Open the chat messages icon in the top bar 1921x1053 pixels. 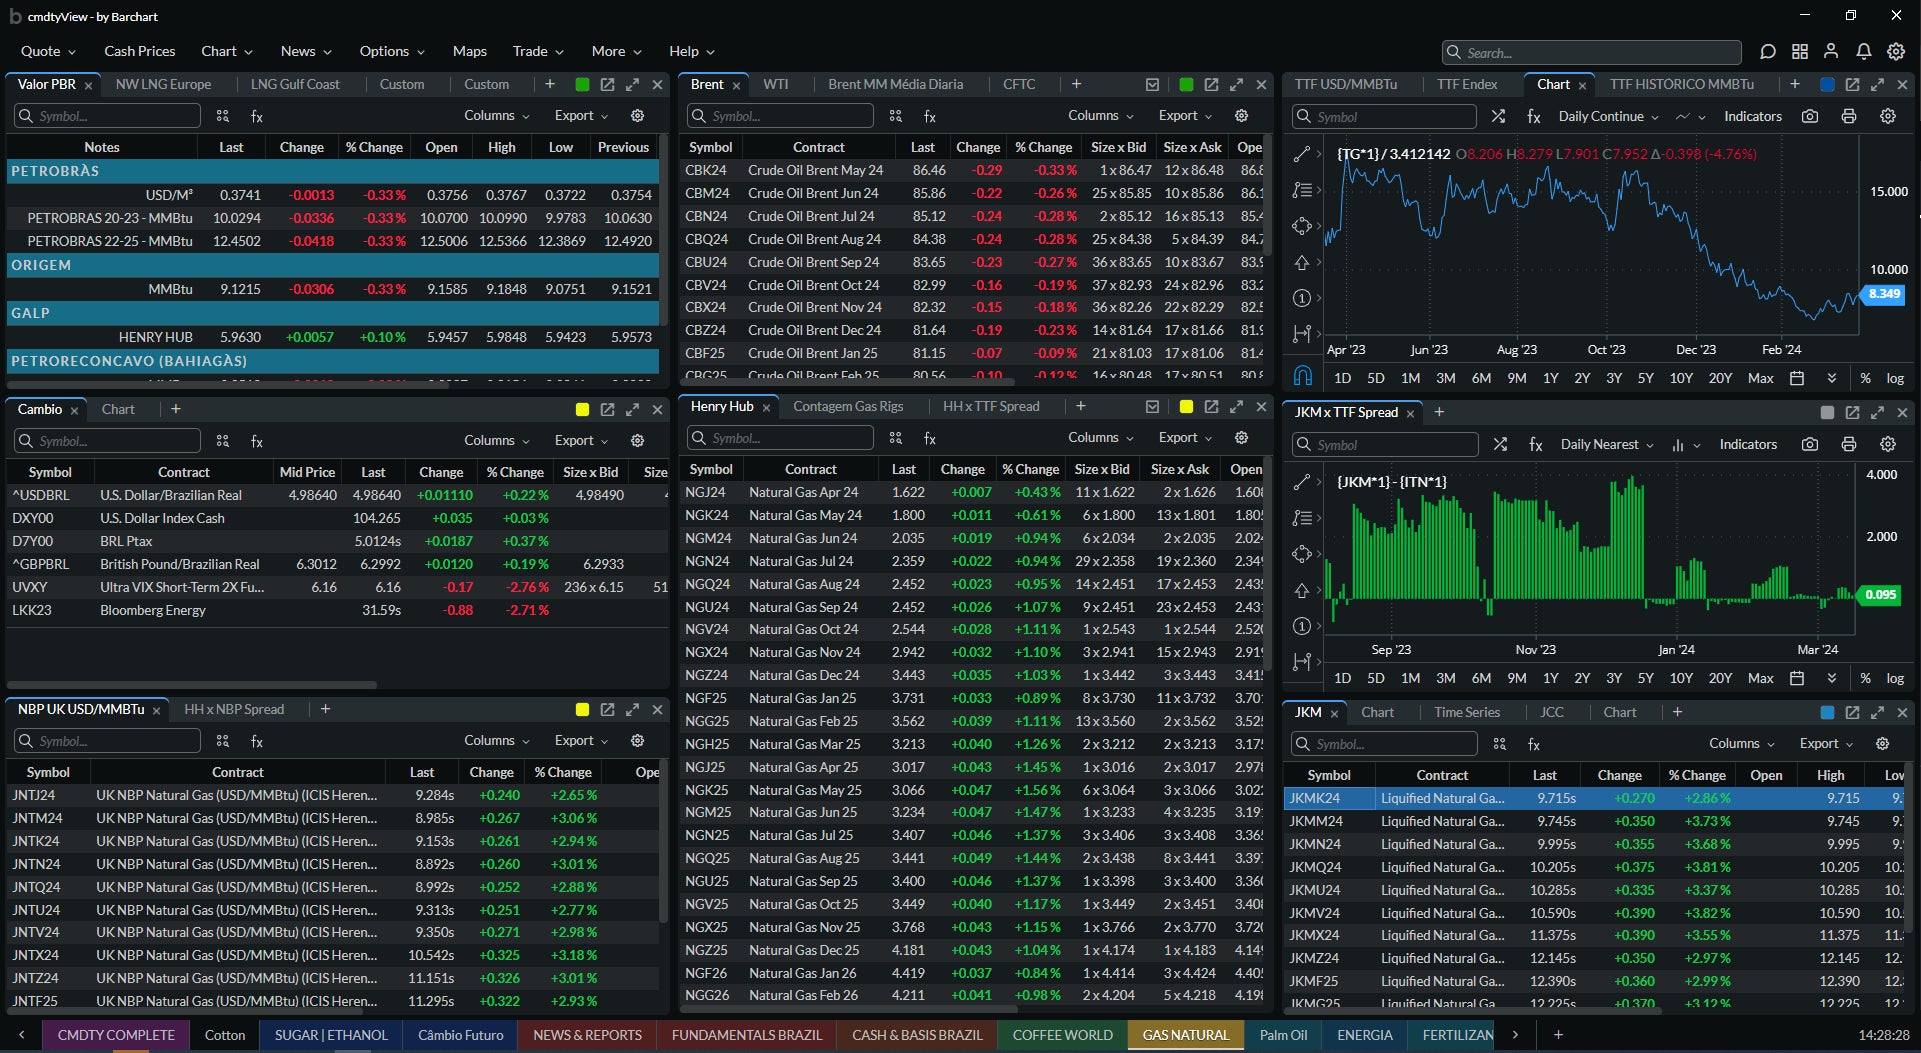pos(1767,52)
